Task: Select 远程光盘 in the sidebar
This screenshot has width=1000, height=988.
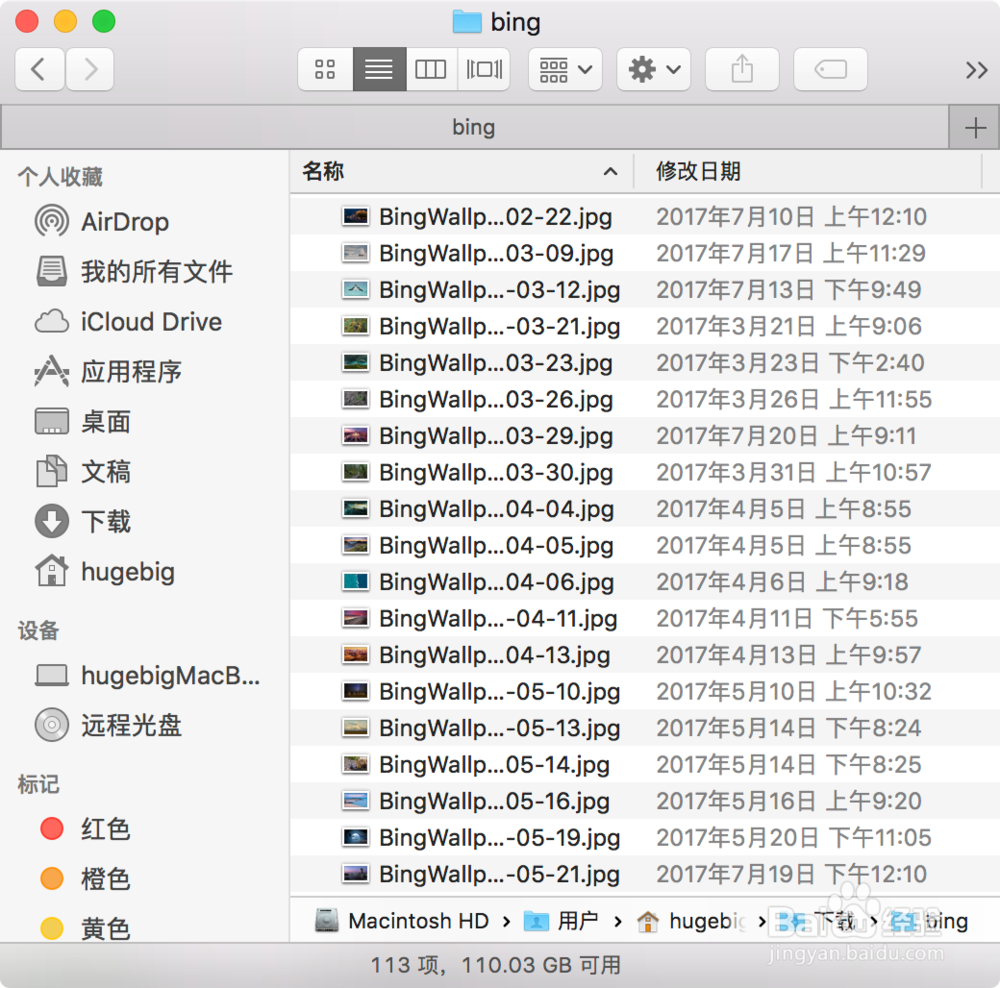Action: 108,725
